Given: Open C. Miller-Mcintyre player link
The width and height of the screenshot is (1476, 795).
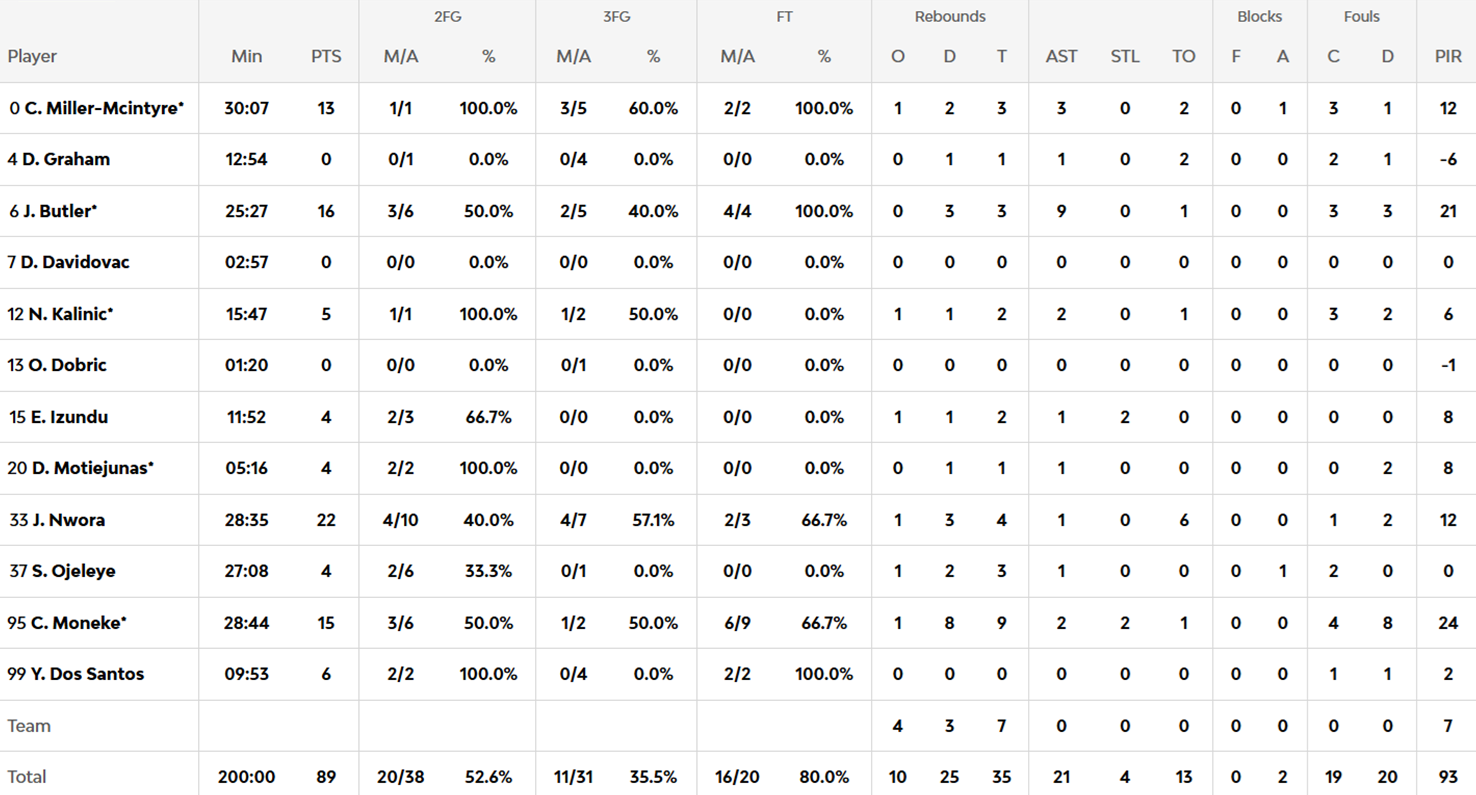Looking at the screenshot, I should coord(103,108).
